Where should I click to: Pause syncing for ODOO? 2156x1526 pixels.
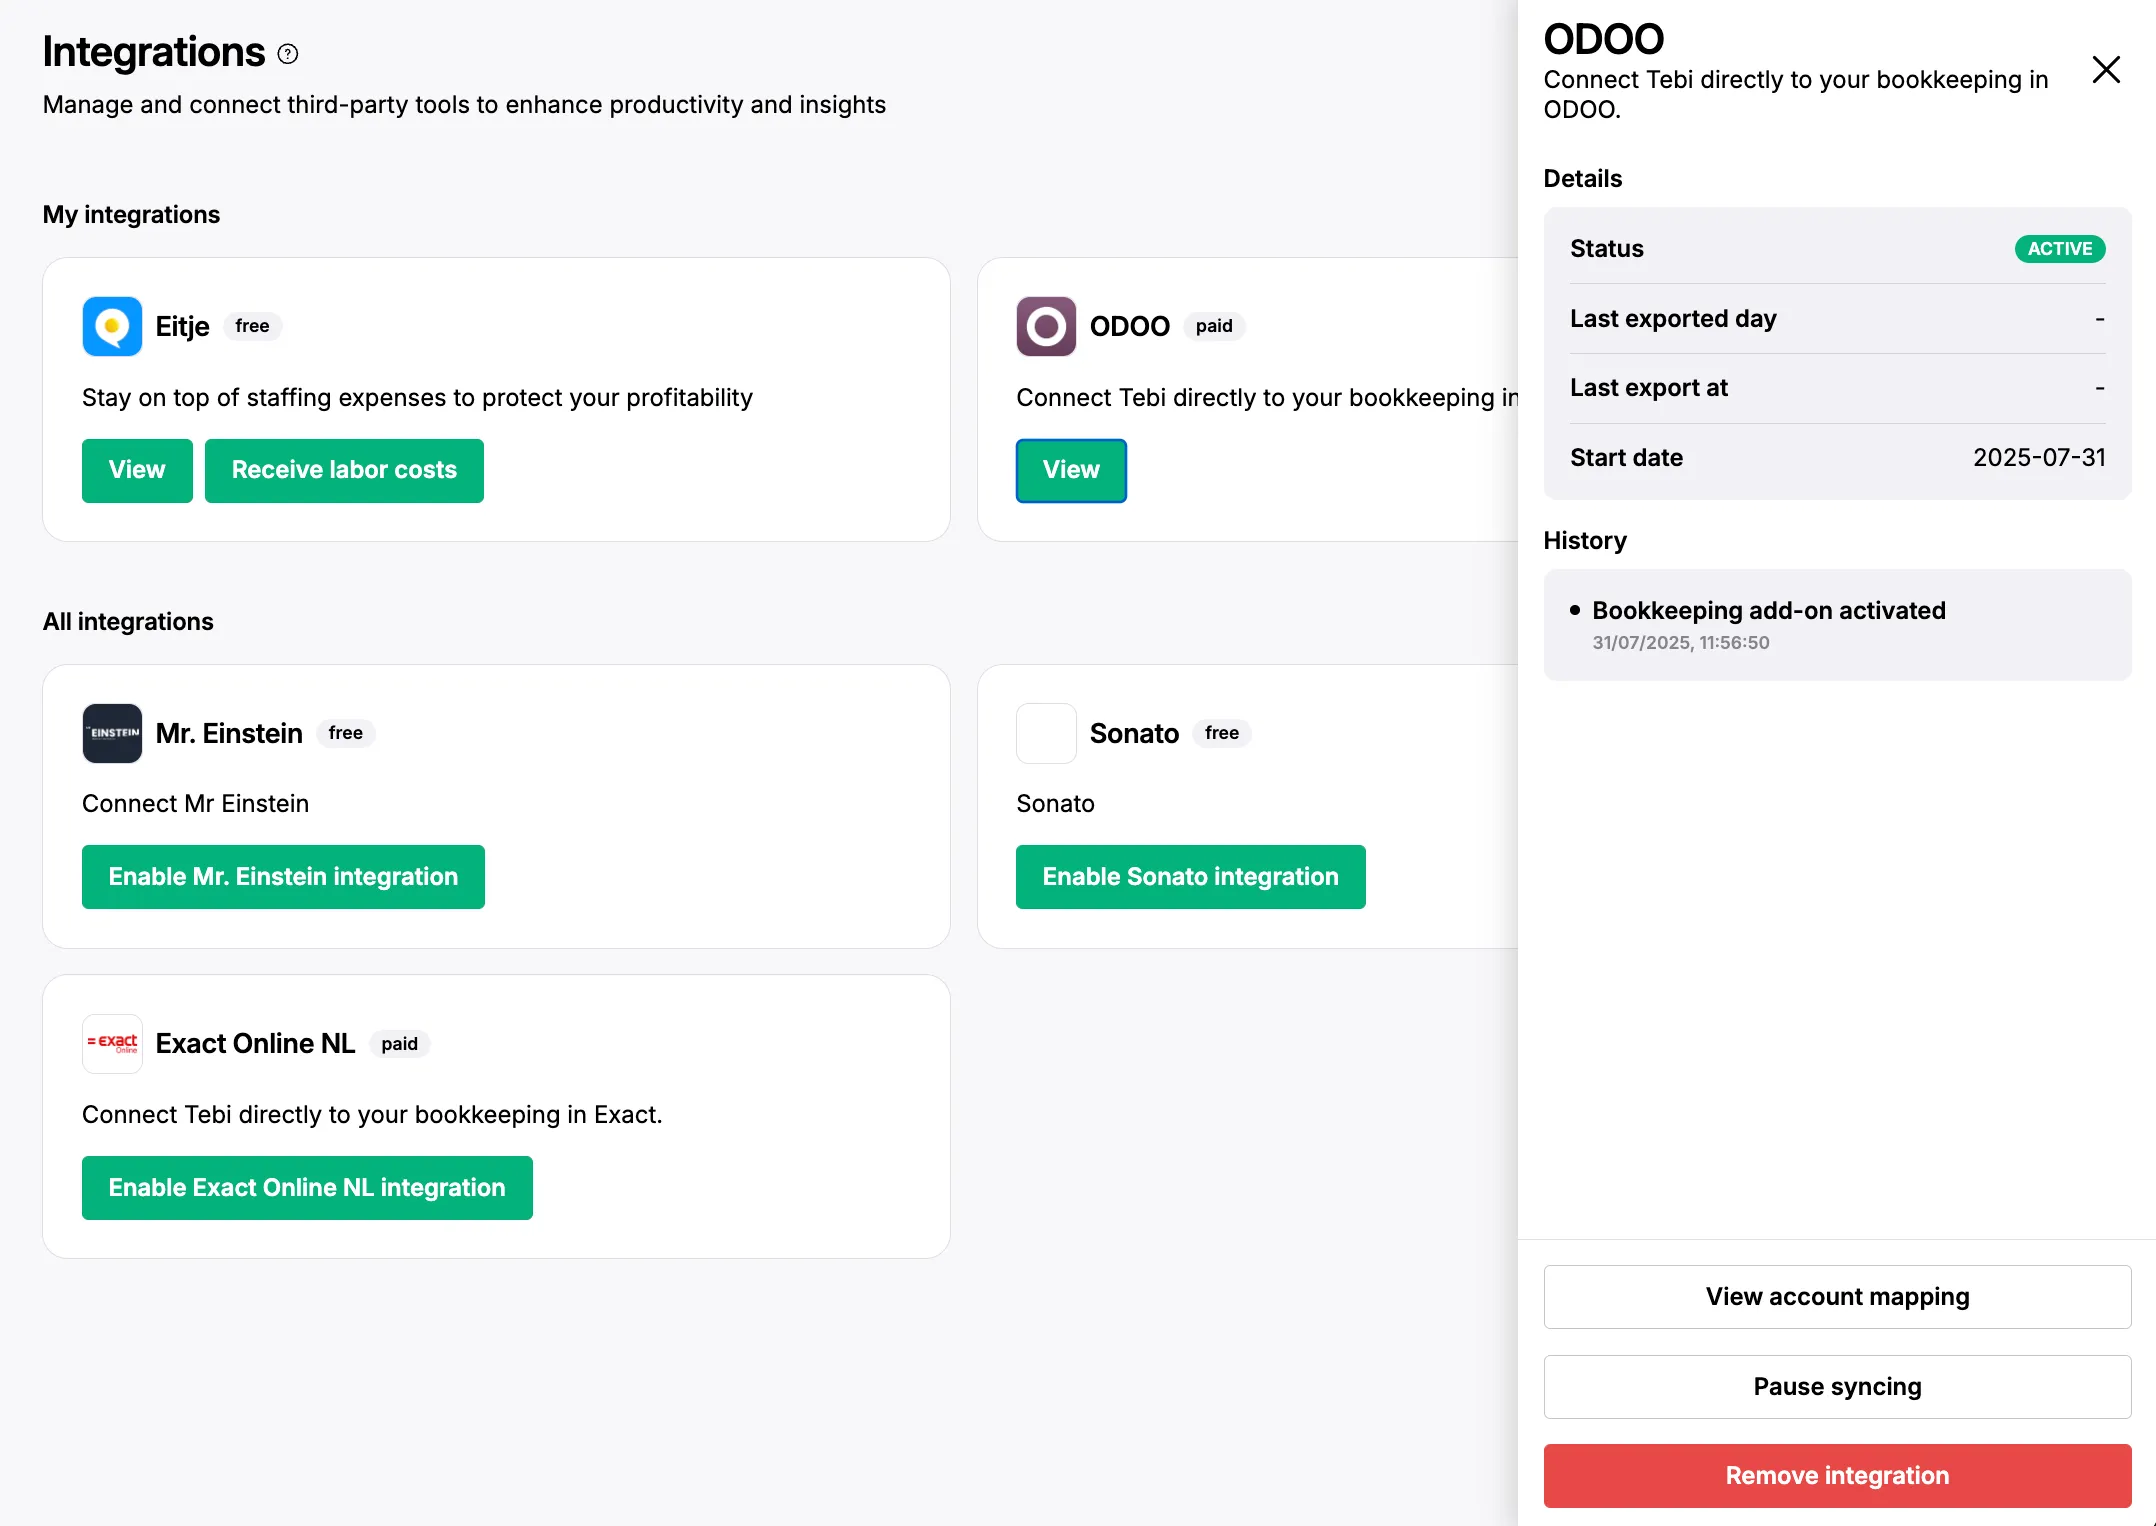coord(1837,1387)
